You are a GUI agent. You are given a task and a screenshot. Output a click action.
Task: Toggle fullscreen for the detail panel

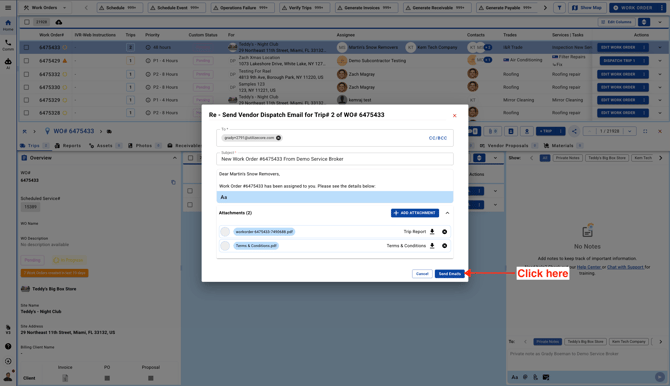tap(645, 131)
